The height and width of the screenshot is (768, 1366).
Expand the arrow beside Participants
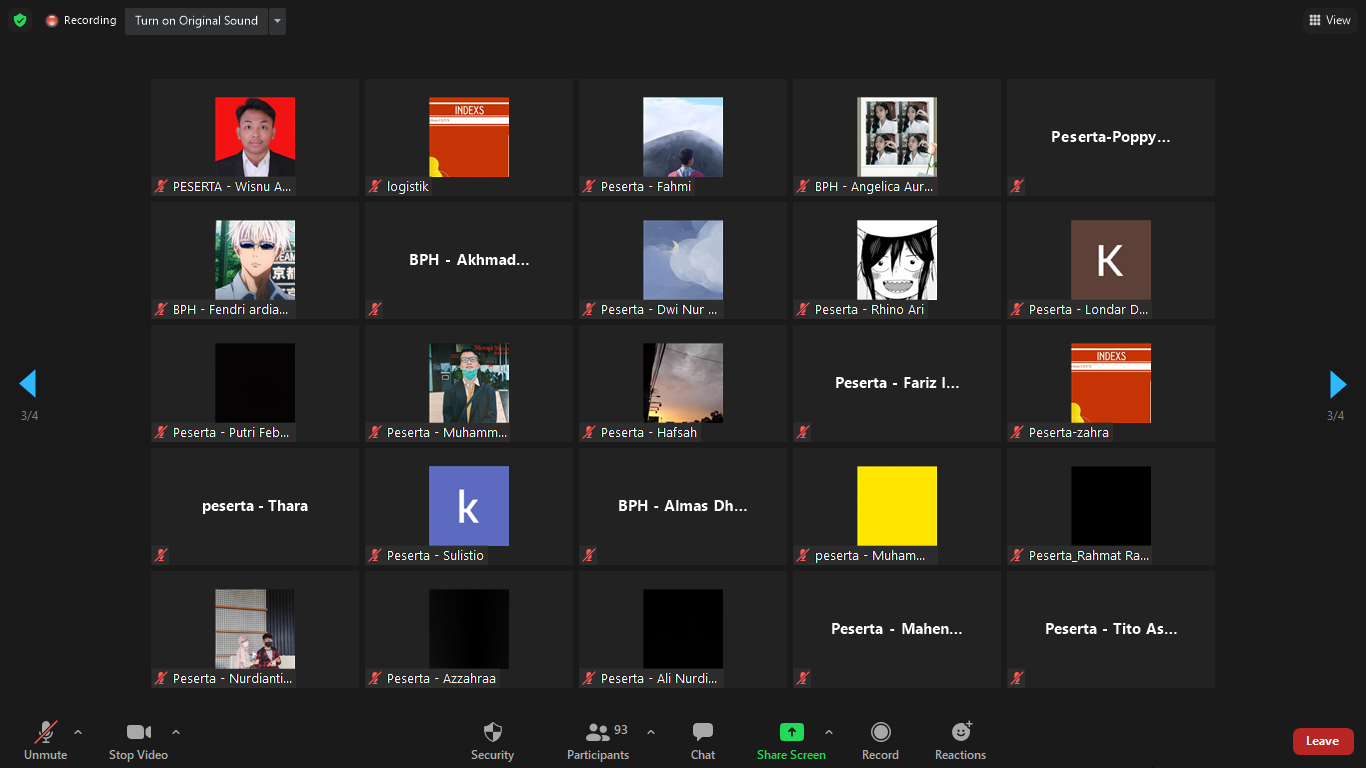(x=651, y=732)
